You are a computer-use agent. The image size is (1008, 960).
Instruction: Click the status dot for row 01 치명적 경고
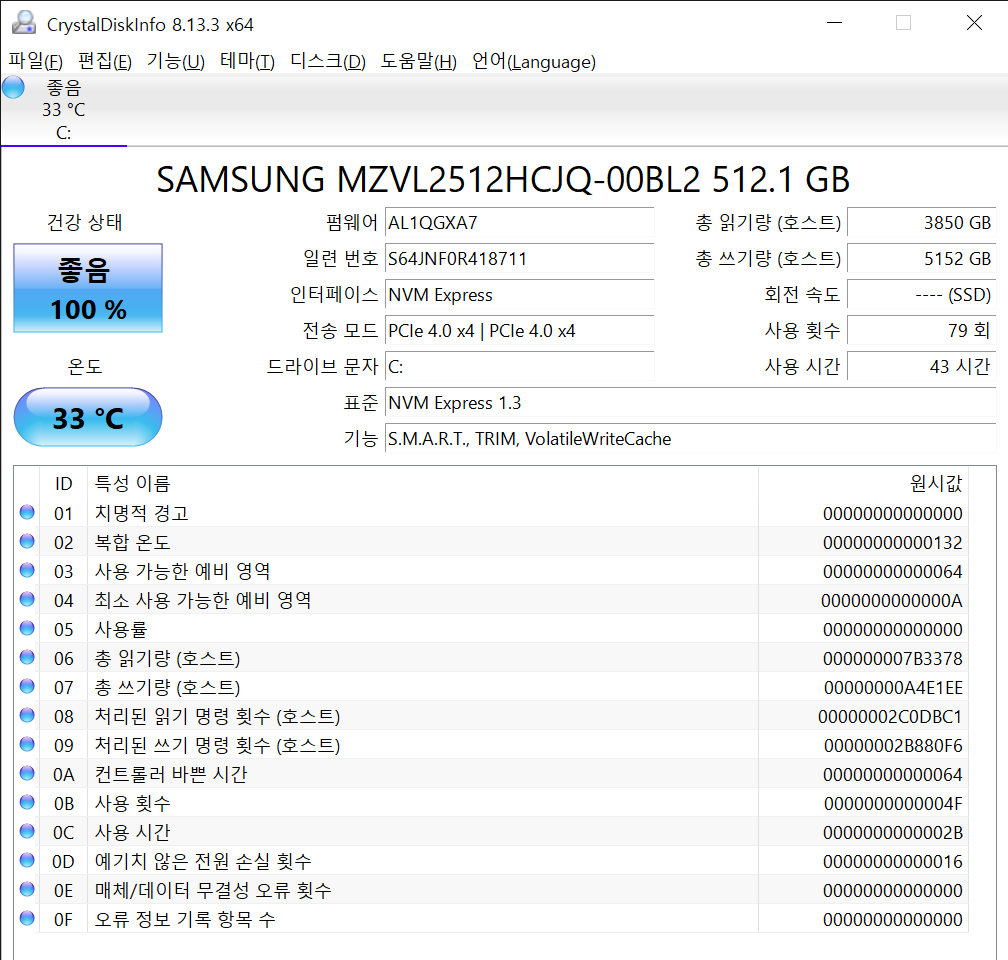tap(27, 512)
